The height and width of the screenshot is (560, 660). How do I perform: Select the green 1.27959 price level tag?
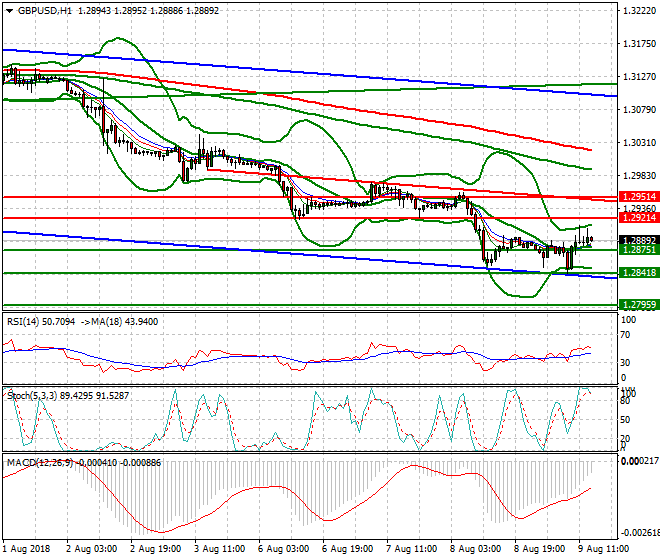pos(637,304)
